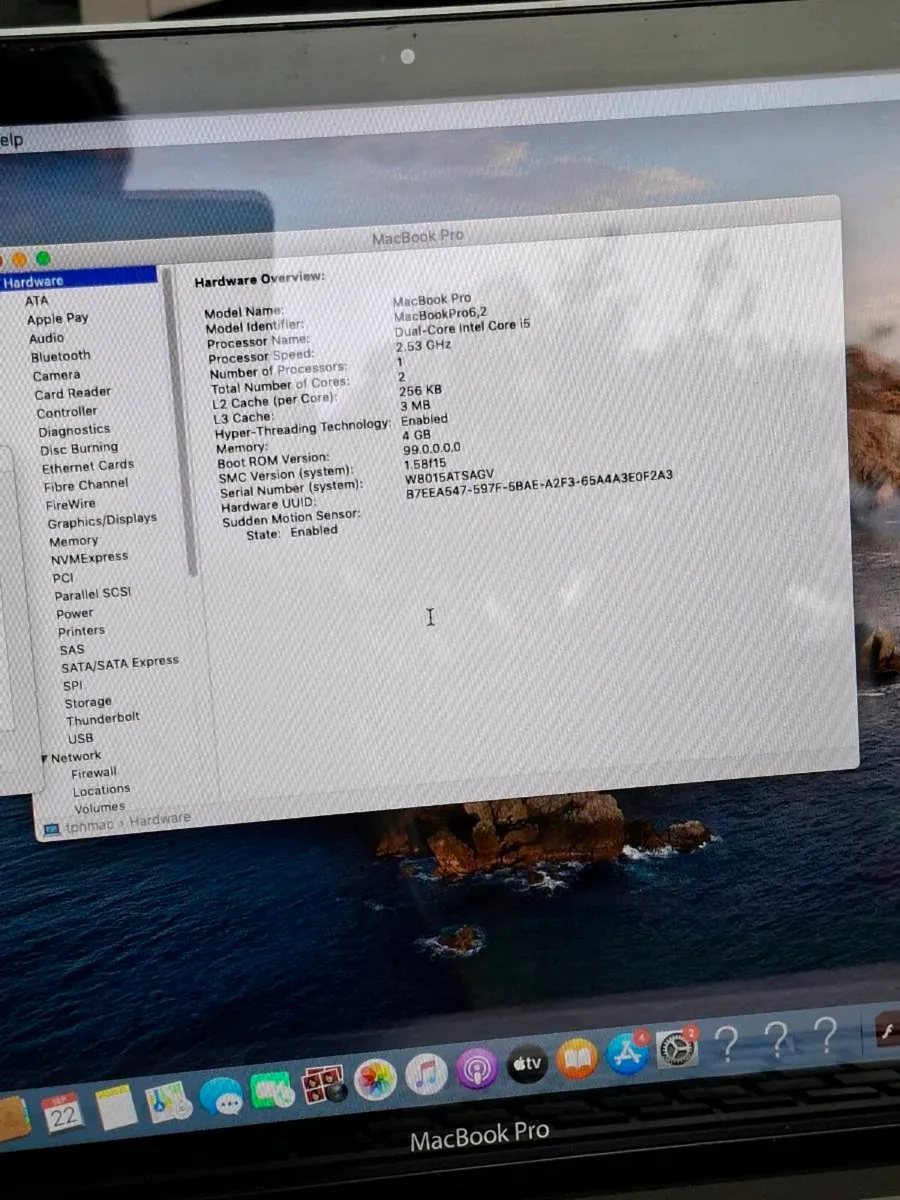This screenshot has width=900, height=1200.
Task: Open the Notes app in Dock
Action: point(116,1107)
